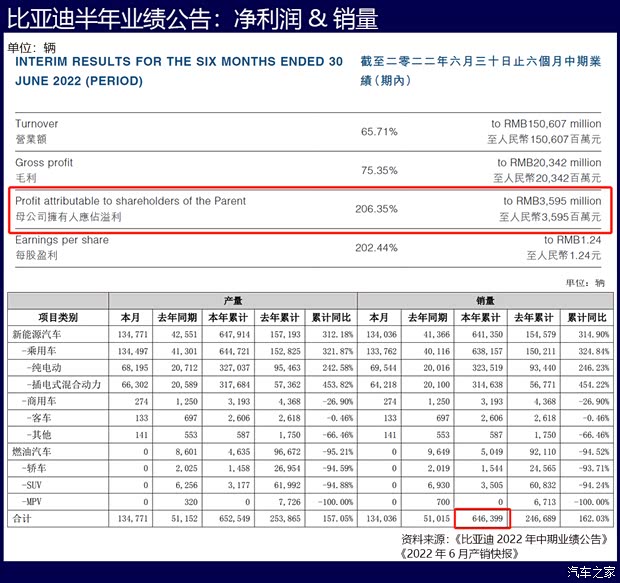Click the -乘用车 row label
This screenshot has width=620, height=583.
point(39,351)
